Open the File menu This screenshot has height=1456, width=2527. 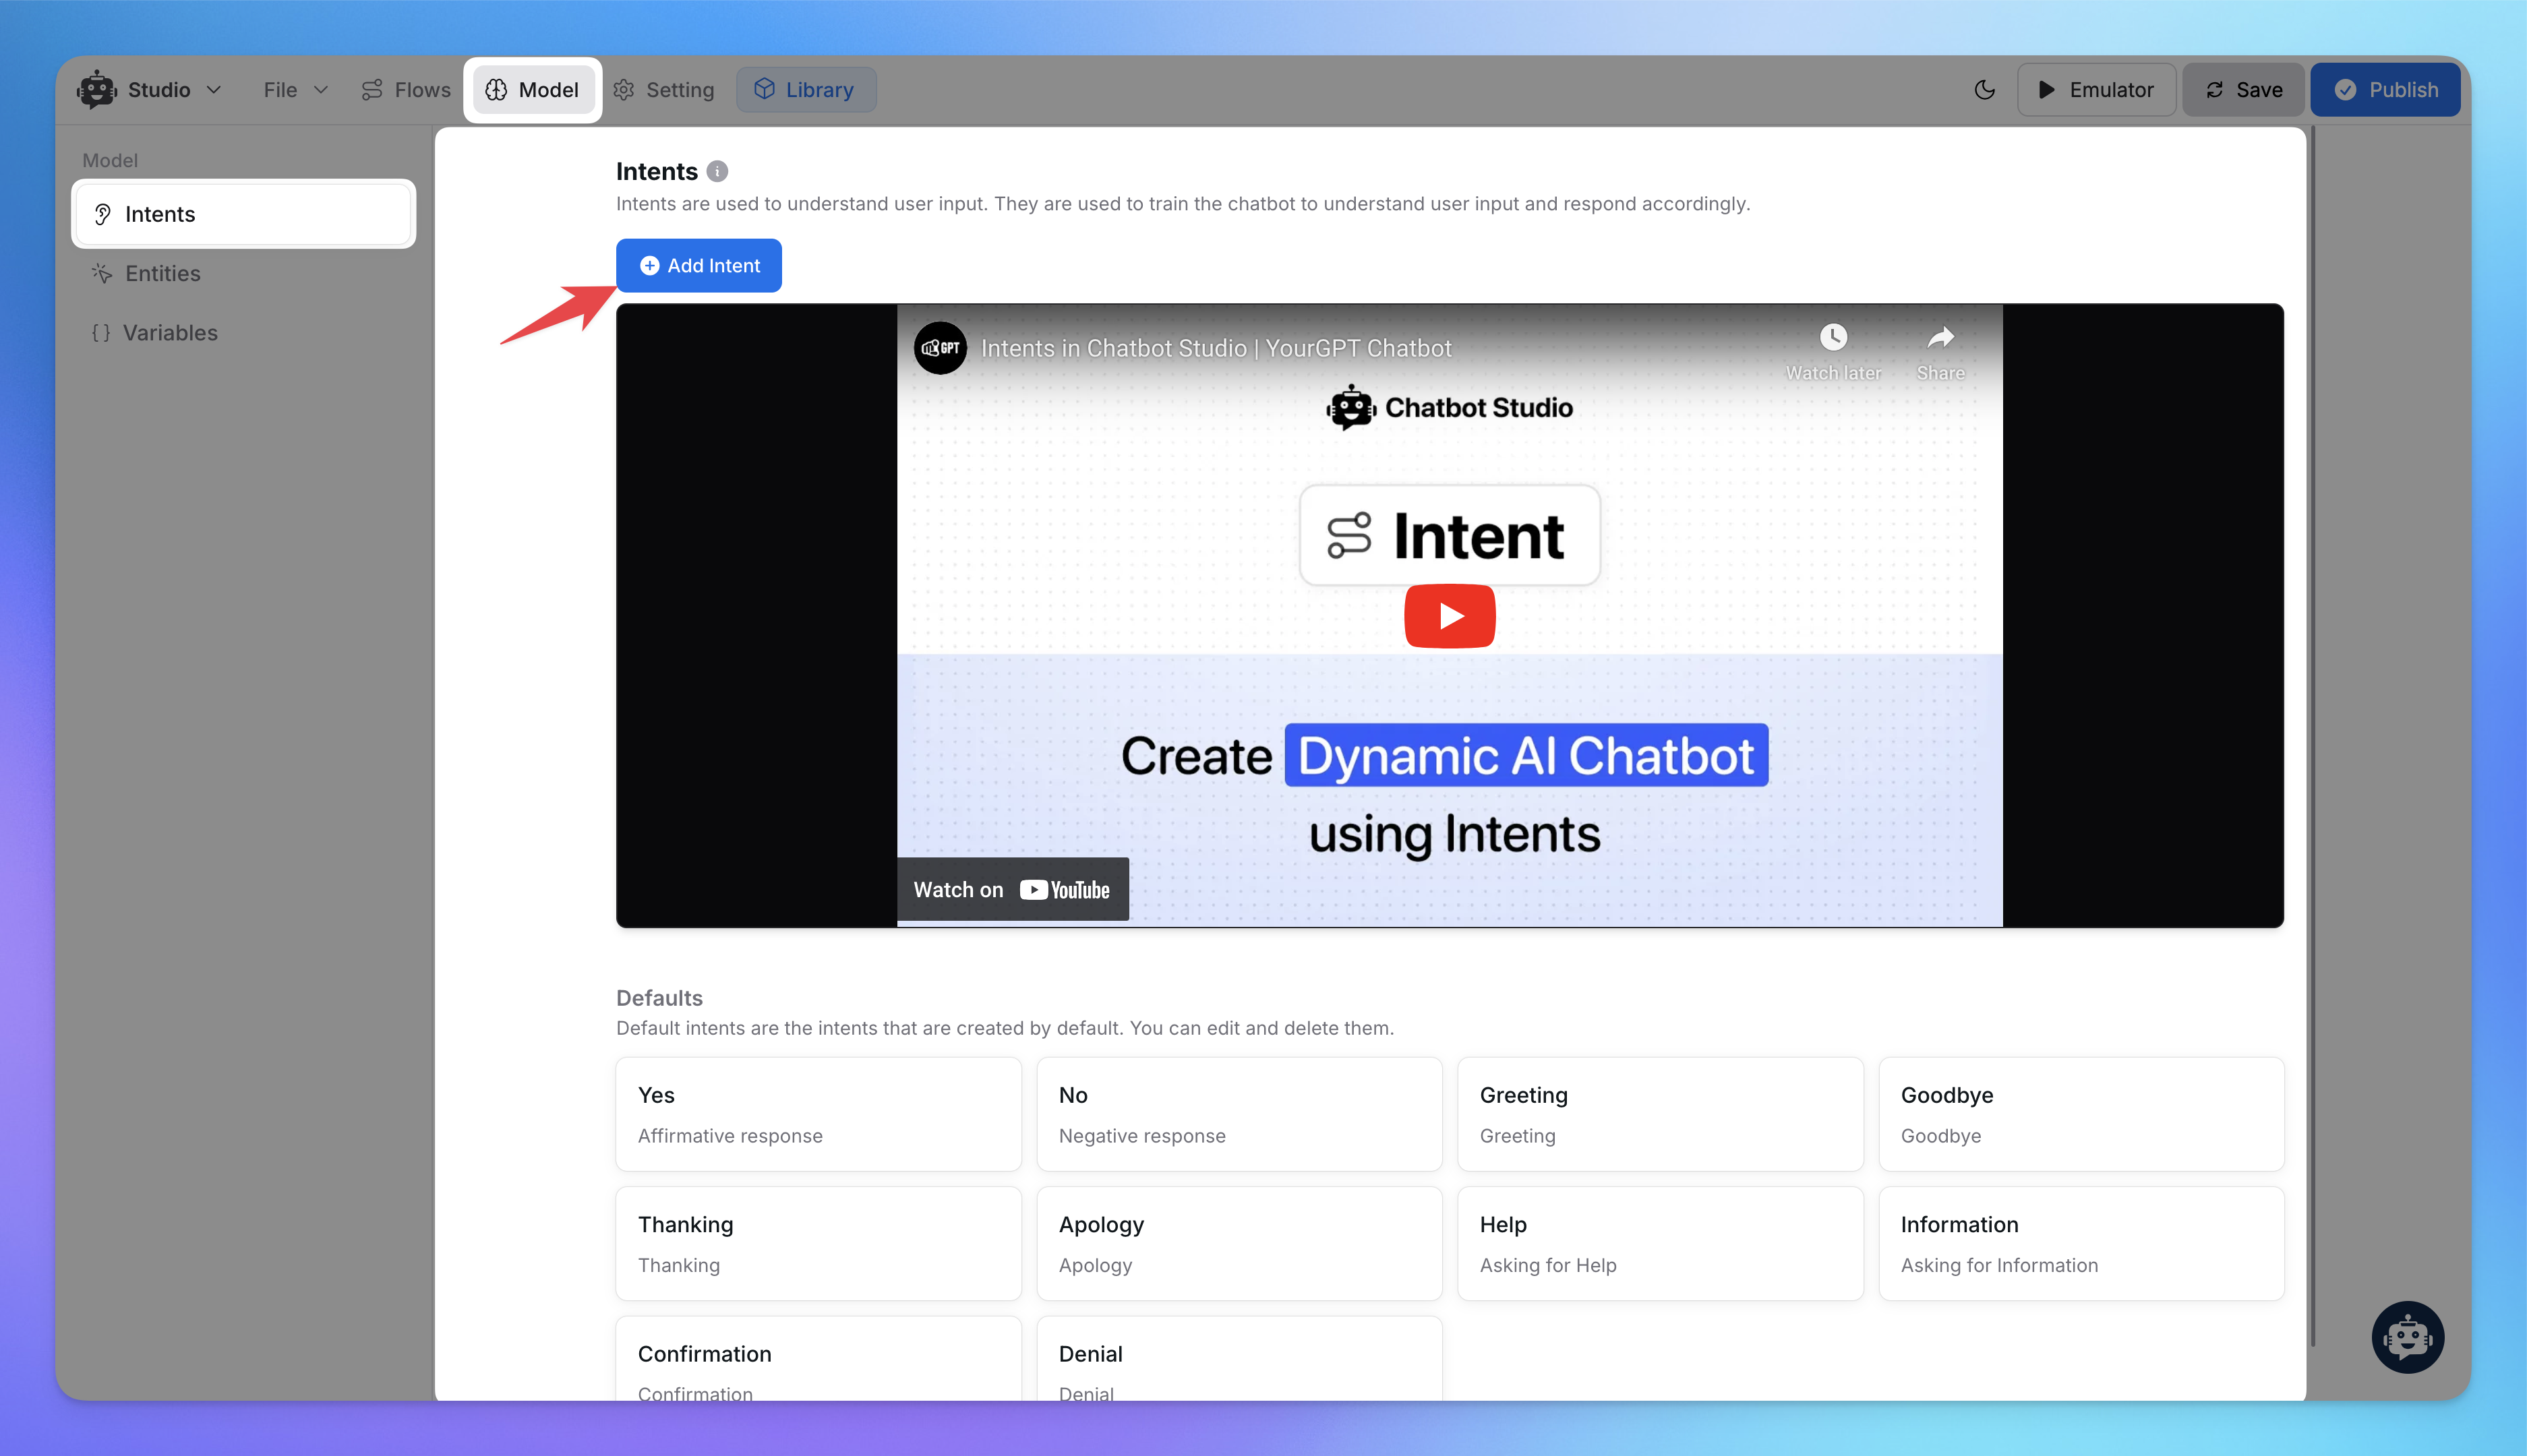coord(295,90)
